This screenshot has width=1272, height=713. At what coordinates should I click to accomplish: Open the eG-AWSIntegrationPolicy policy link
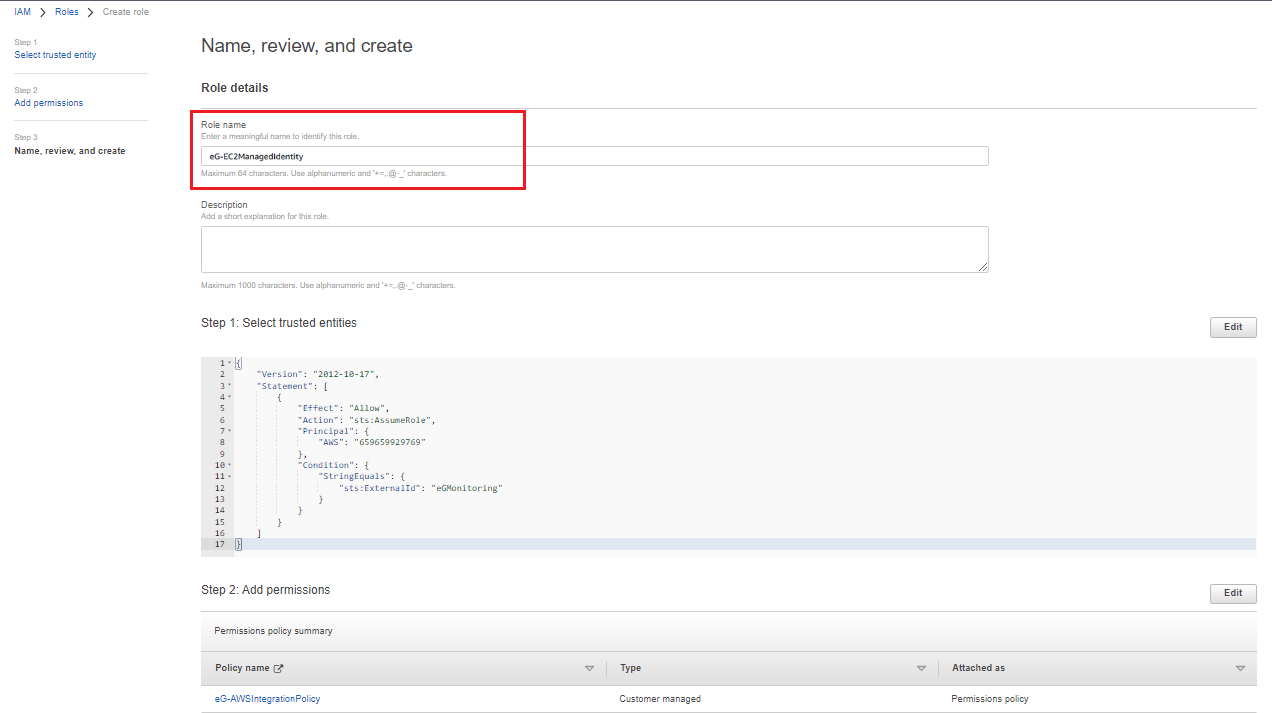click(267, 699)
